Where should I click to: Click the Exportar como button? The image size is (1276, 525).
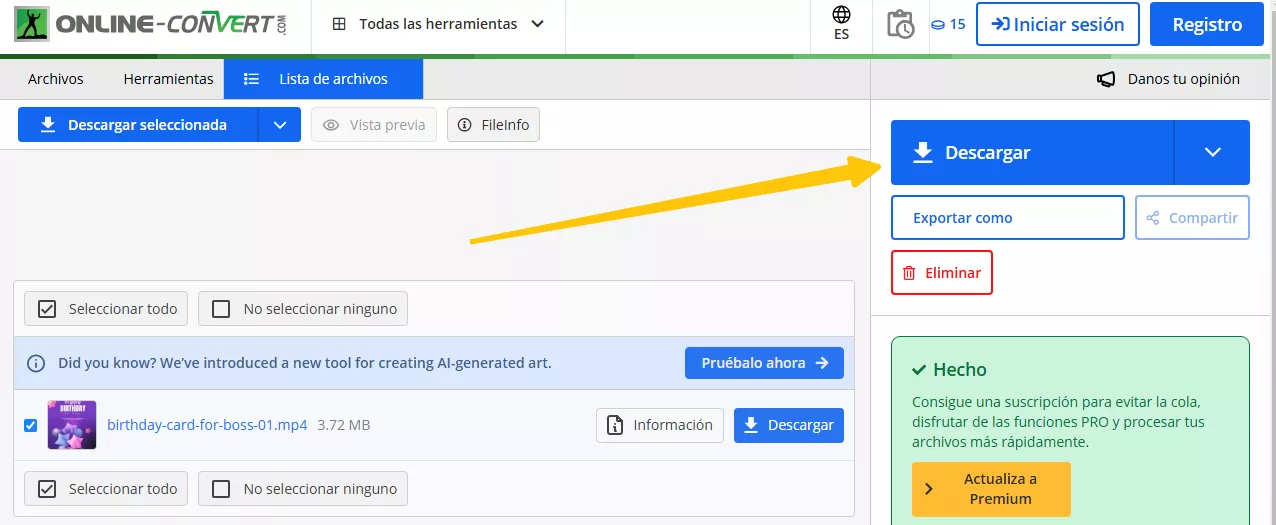(x=1008, y=218)
